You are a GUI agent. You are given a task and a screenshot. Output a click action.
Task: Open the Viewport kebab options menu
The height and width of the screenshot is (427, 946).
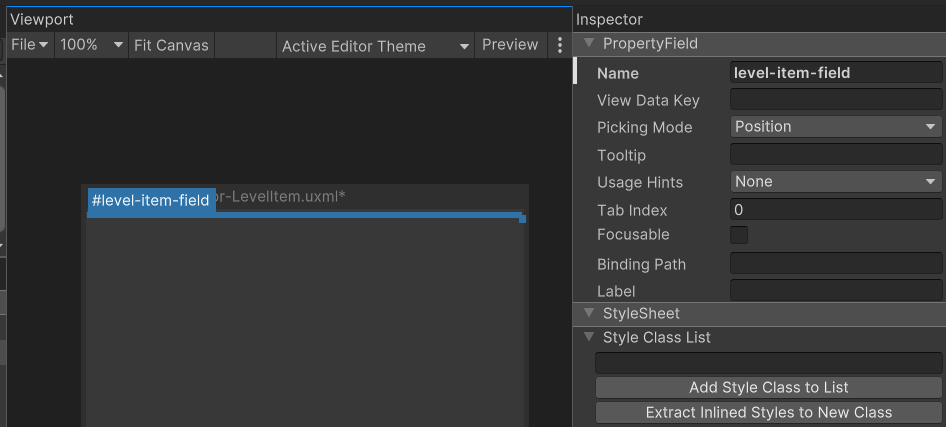pyautogui.click(x=560, y=45)
